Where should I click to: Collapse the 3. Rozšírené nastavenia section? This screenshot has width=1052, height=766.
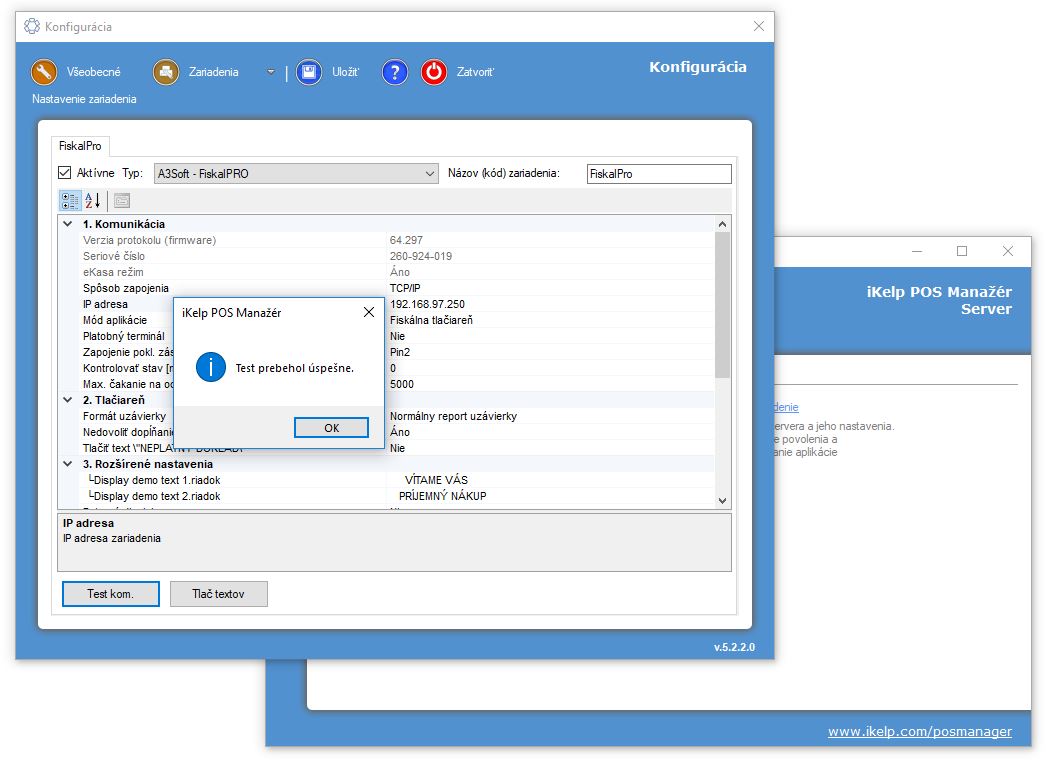tap(68, 464)
